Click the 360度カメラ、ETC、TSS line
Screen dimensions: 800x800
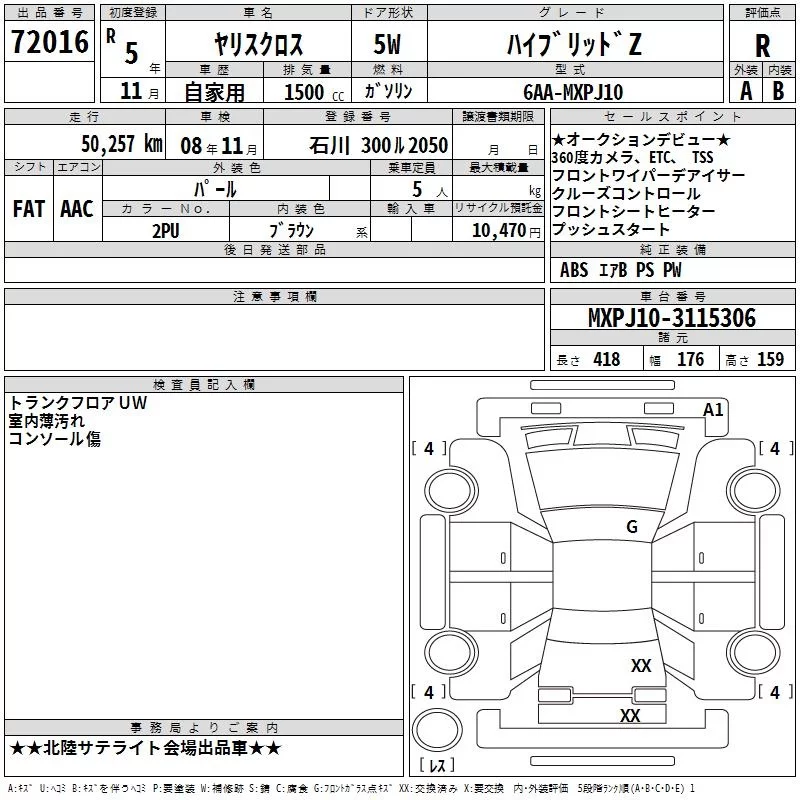[633, 157]
